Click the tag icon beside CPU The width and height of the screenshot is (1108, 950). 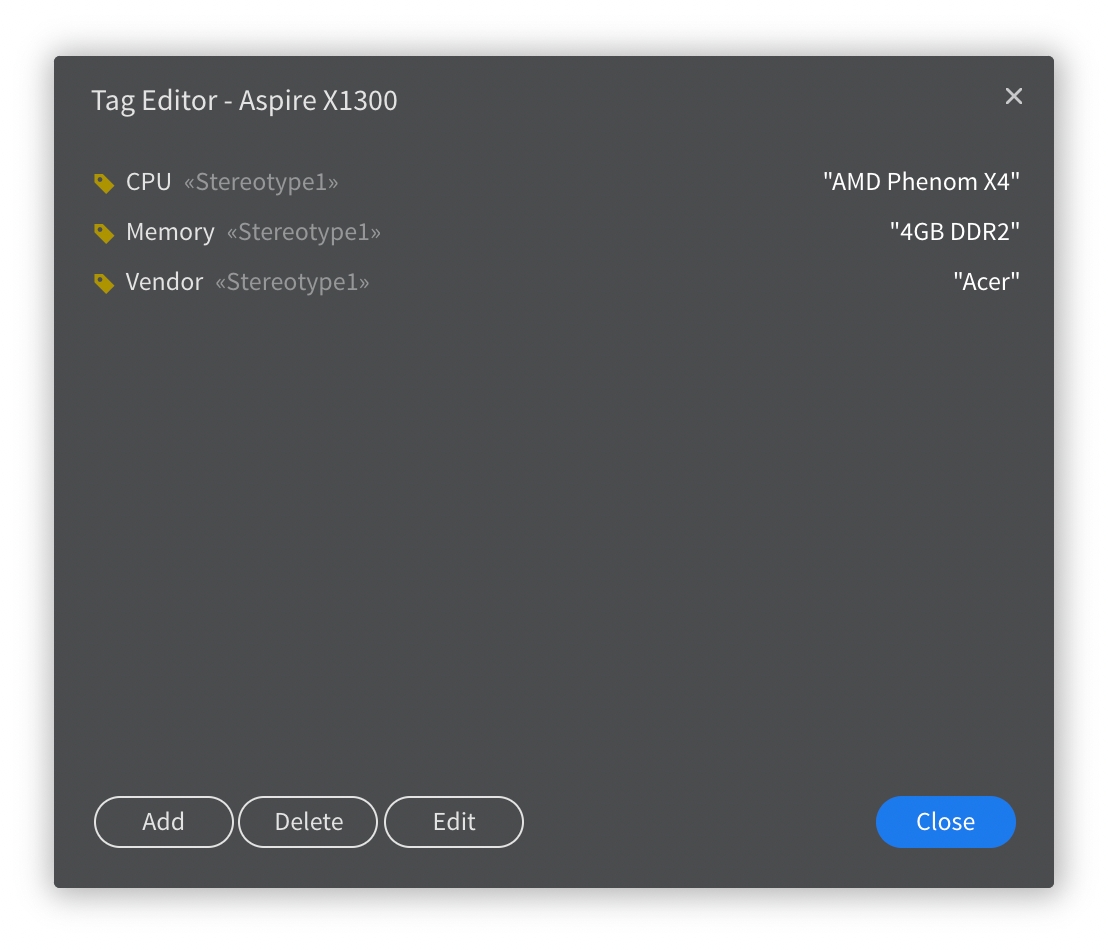coord(104,183)
